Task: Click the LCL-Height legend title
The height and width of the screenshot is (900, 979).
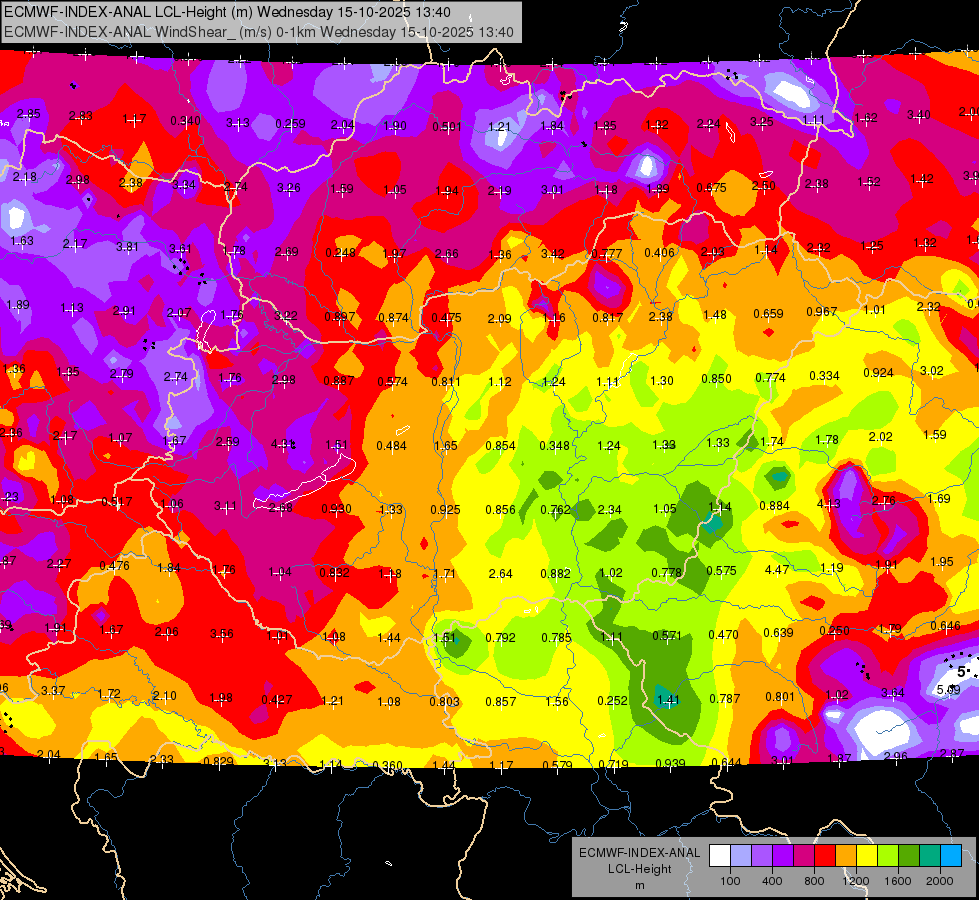Action: coord(639,869)
